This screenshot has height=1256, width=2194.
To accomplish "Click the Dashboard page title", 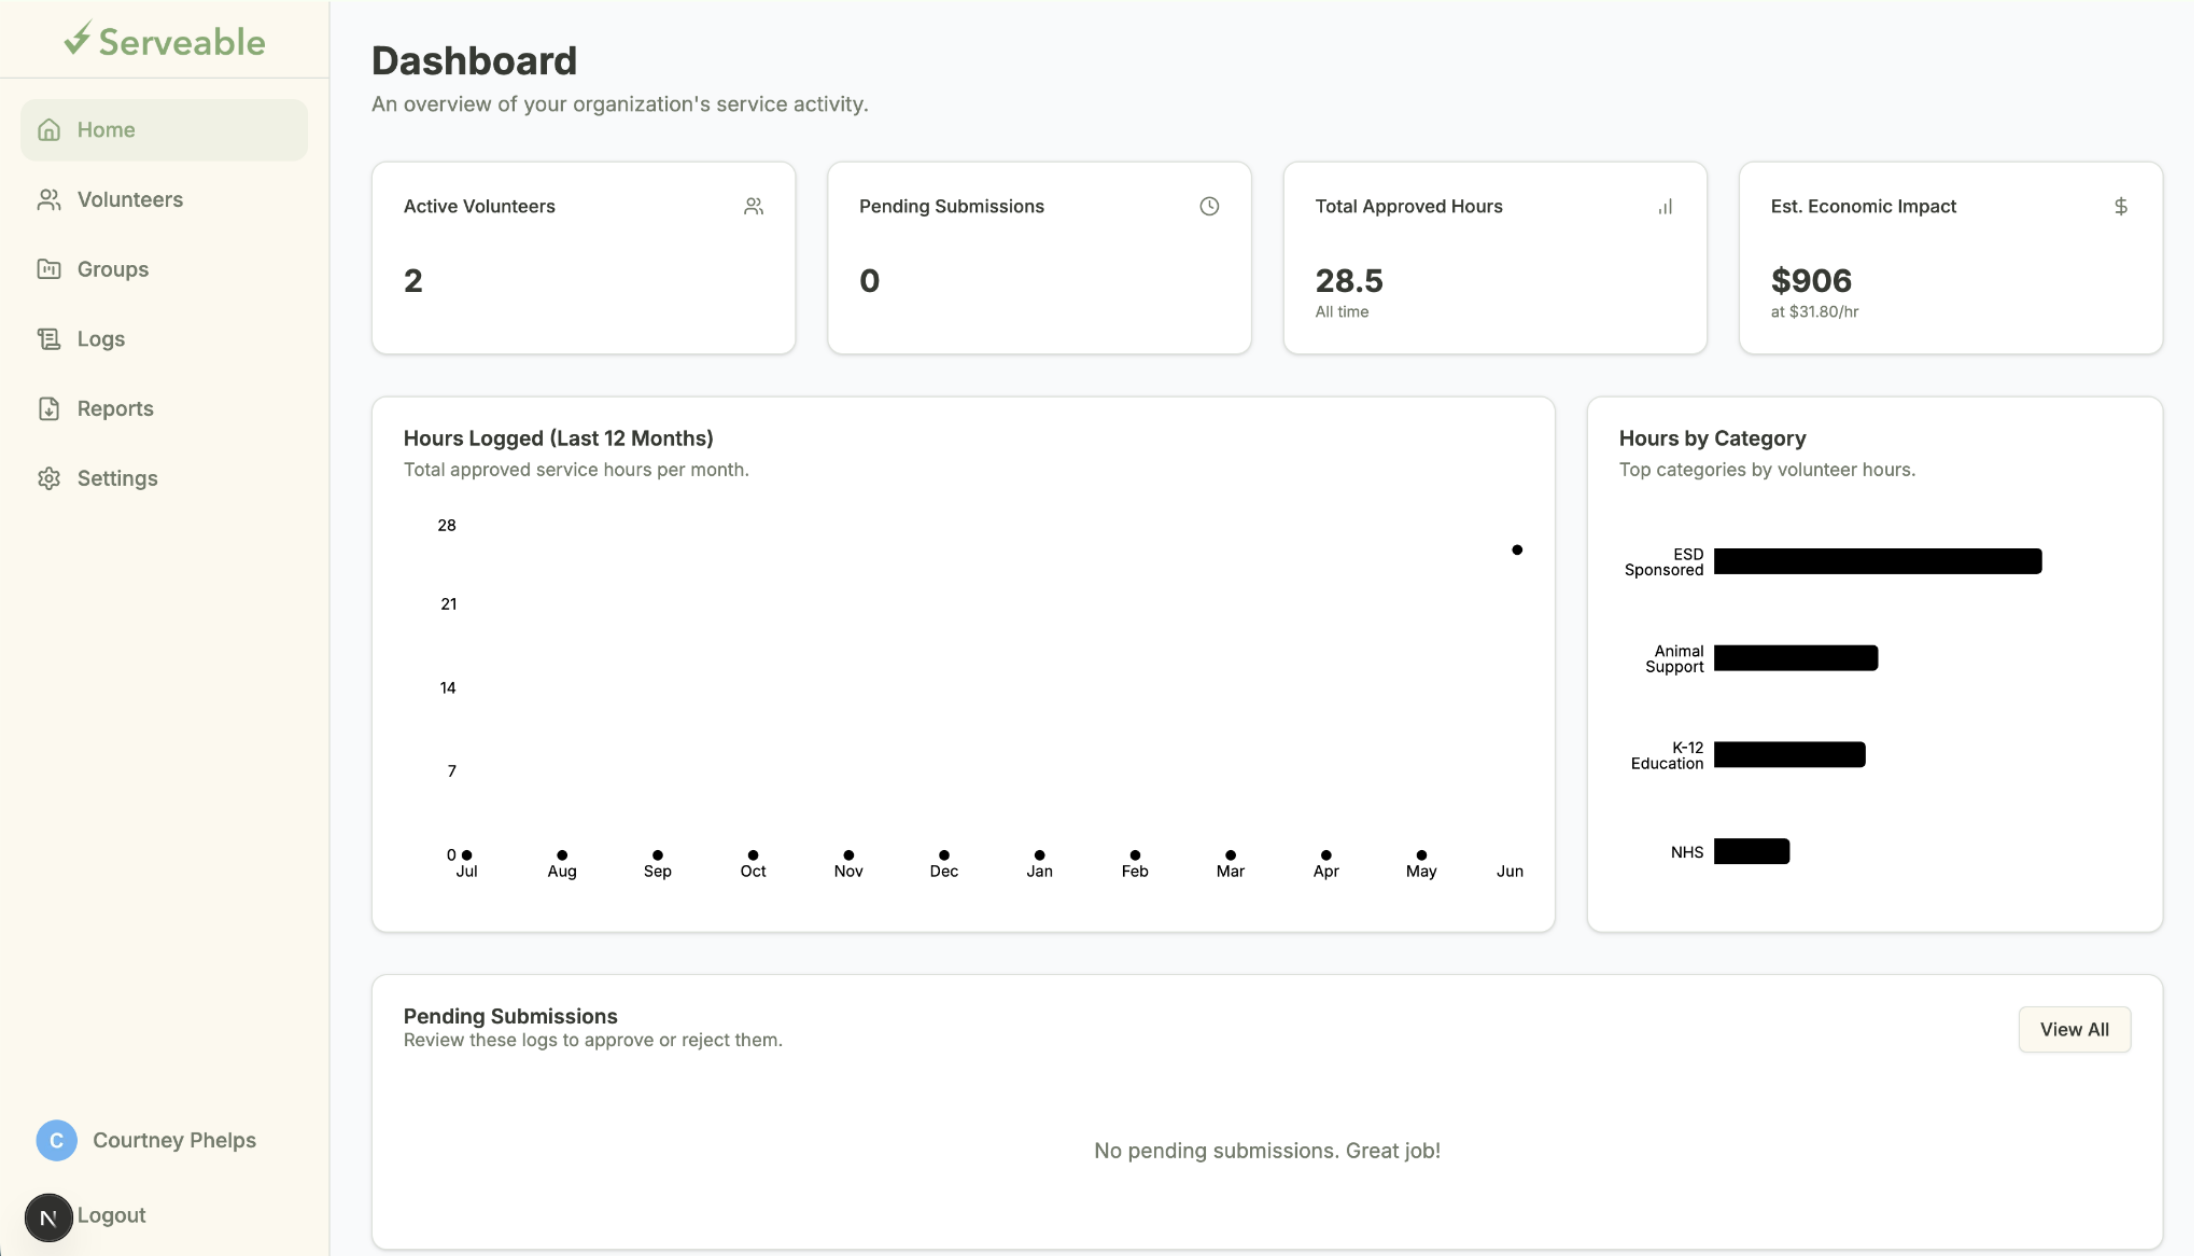I will coord(474,61).
